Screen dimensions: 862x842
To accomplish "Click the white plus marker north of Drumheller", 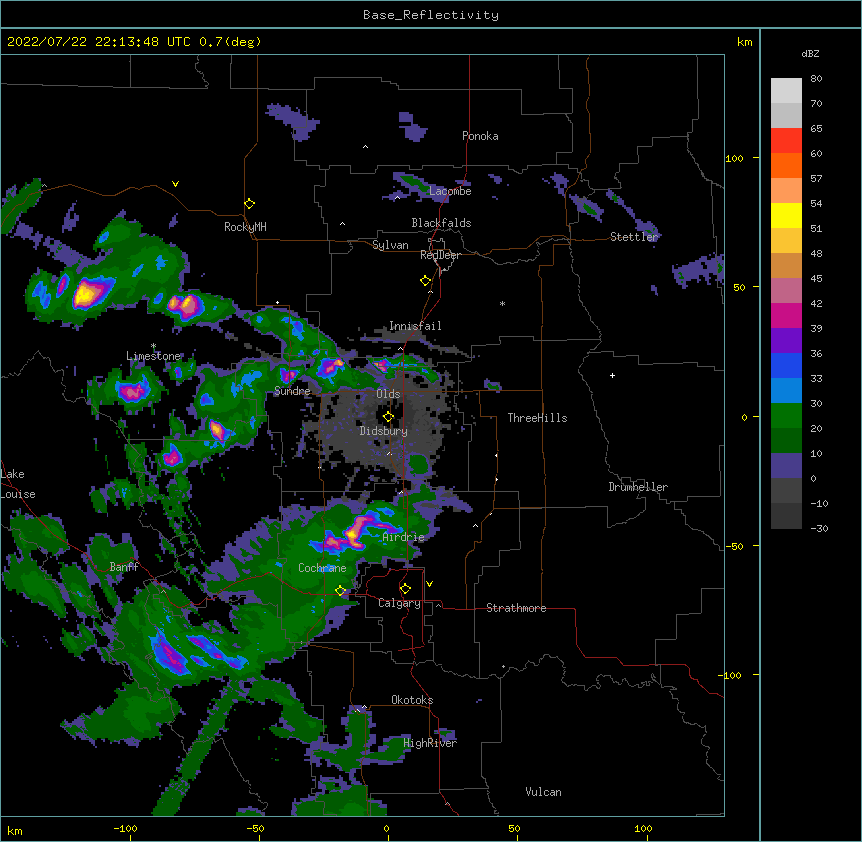I will [x=612, y=375].
